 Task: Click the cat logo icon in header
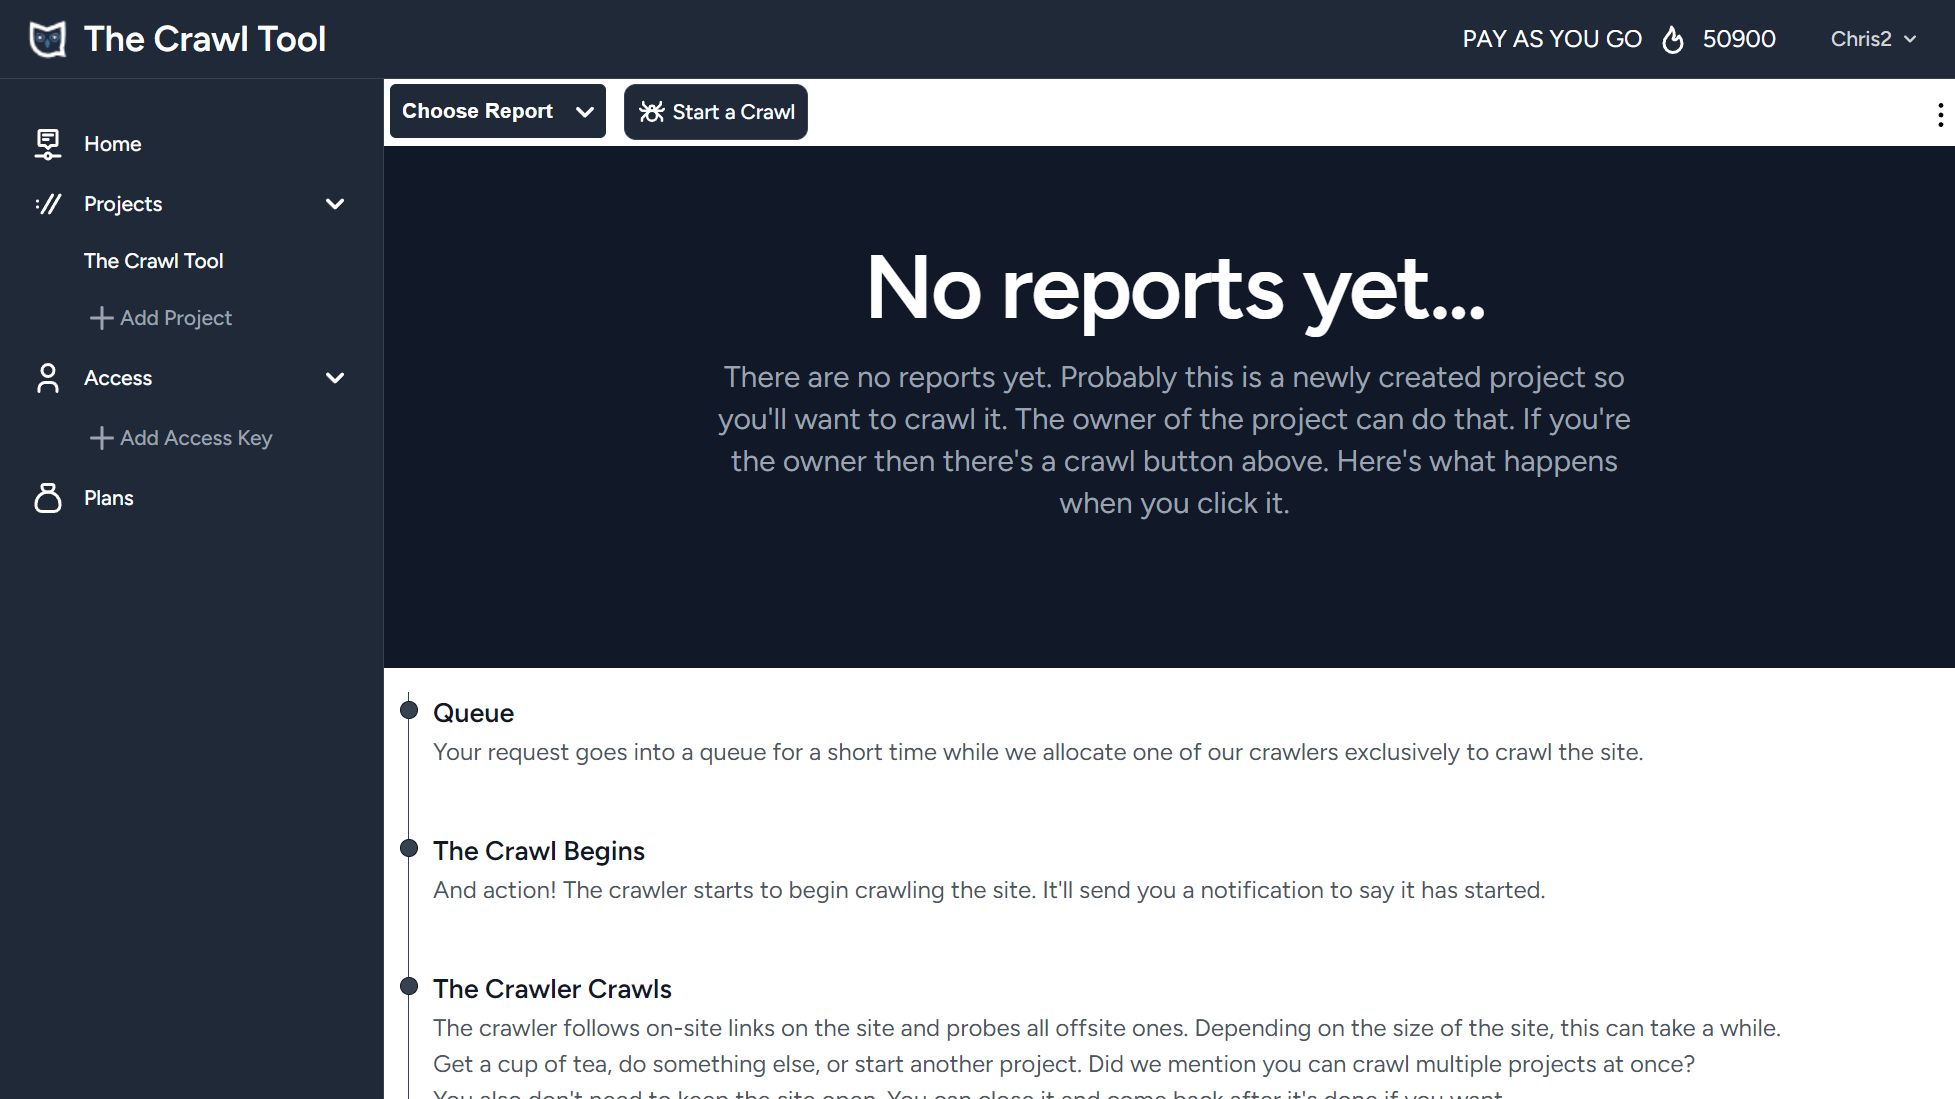click(x=47, y=39)
